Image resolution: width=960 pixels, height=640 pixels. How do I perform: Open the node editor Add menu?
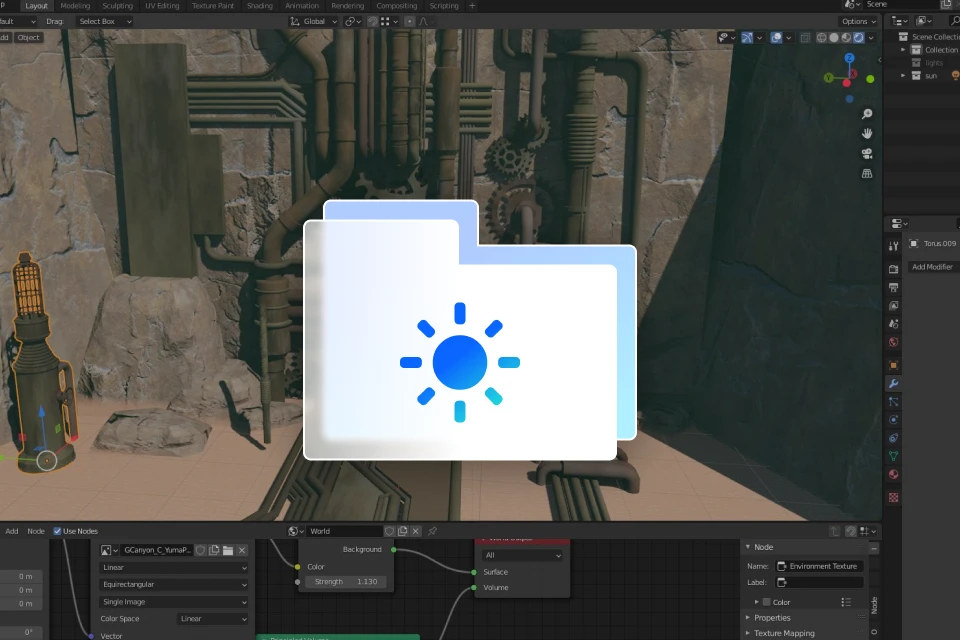click(x=12, y=531)
